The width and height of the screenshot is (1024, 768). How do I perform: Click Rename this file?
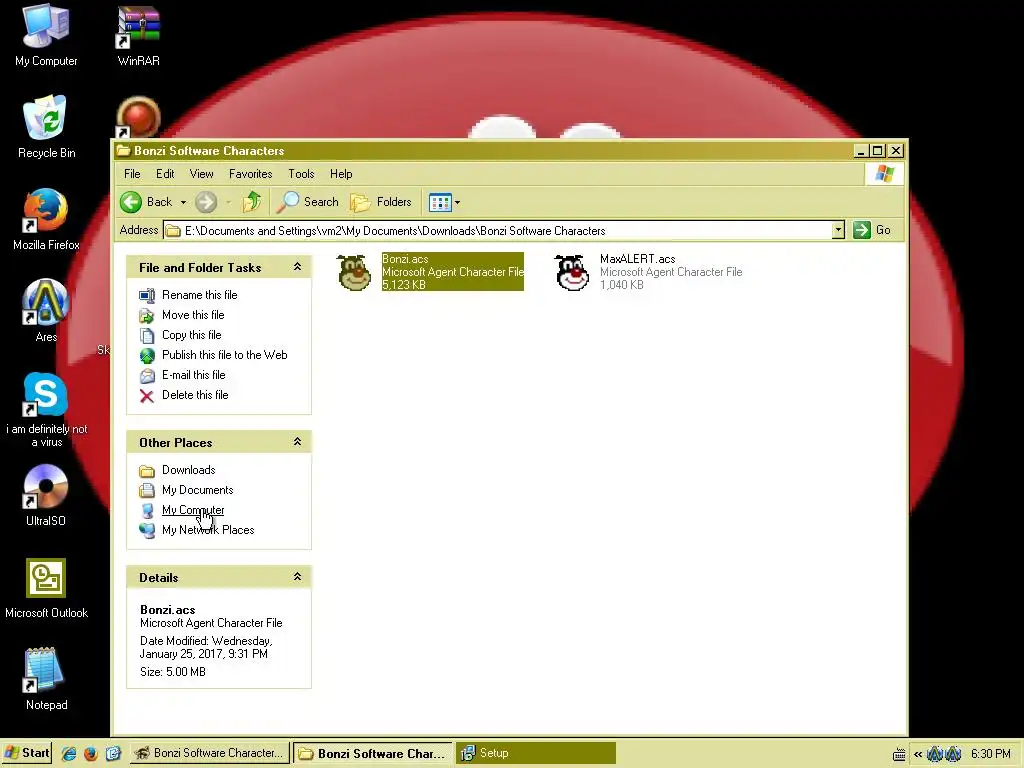(199, 295)
